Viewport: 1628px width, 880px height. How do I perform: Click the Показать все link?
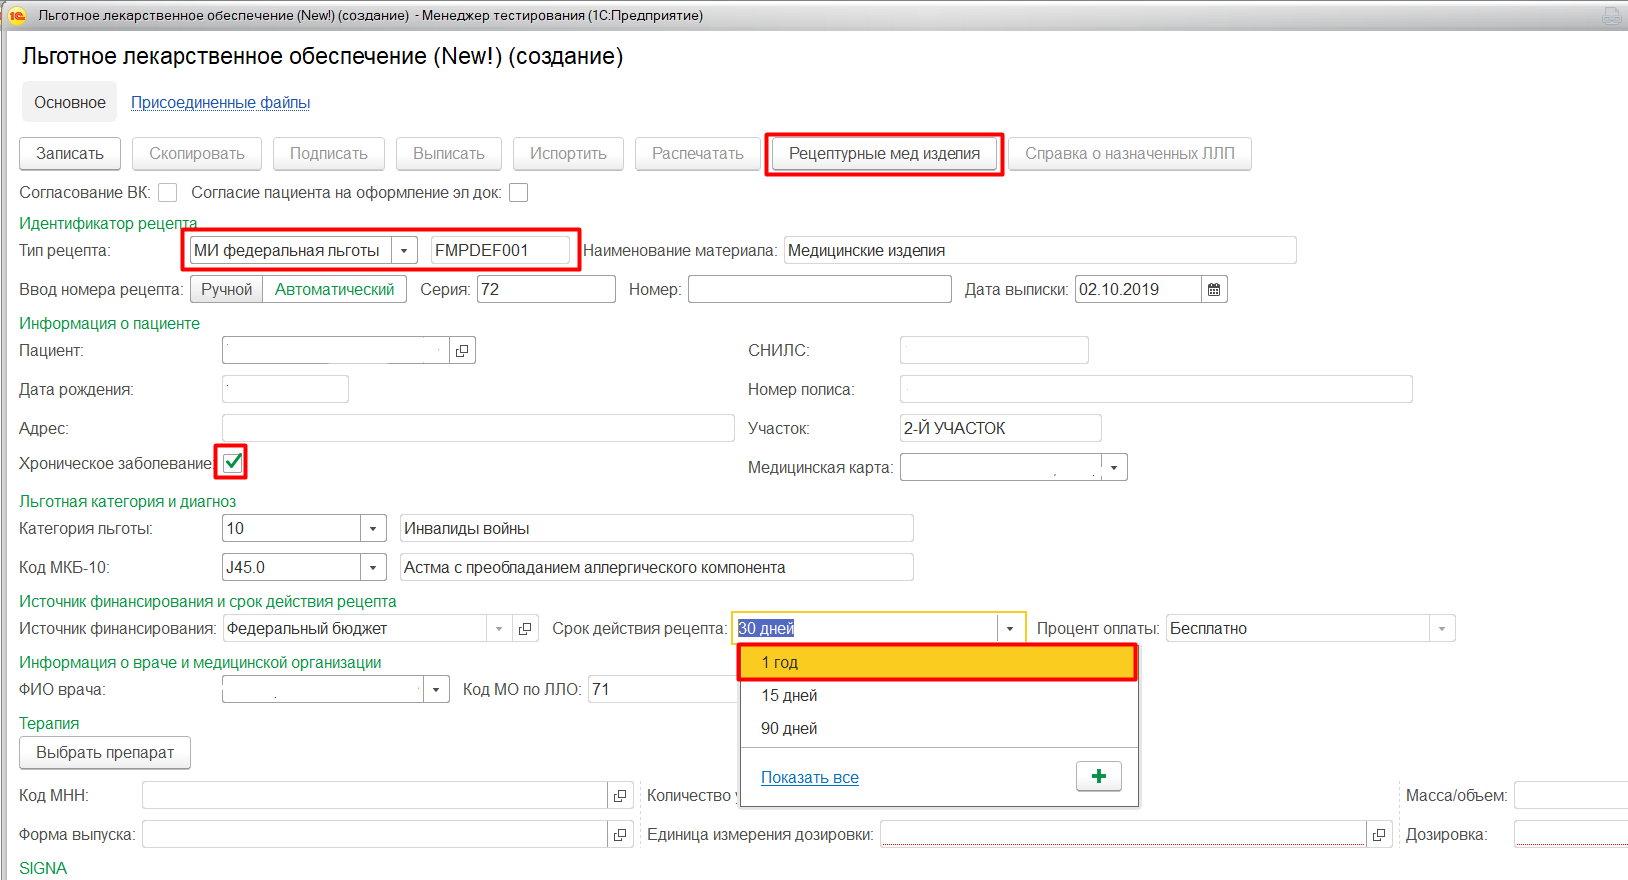[809, 778]
